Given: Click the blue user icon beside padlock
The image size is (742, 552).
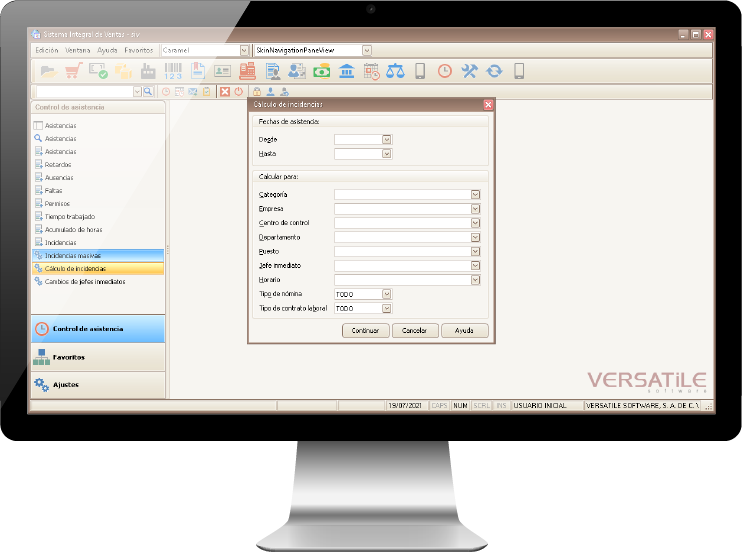Looking at the screenshot, I should click(270, 92).
